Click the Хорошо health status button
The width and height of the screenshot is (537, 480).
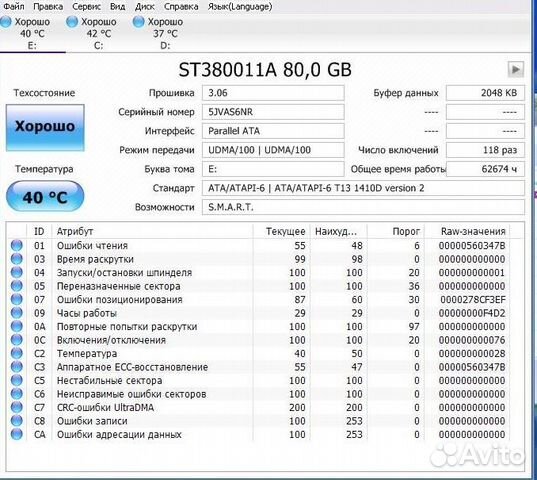tap(45, 127)
